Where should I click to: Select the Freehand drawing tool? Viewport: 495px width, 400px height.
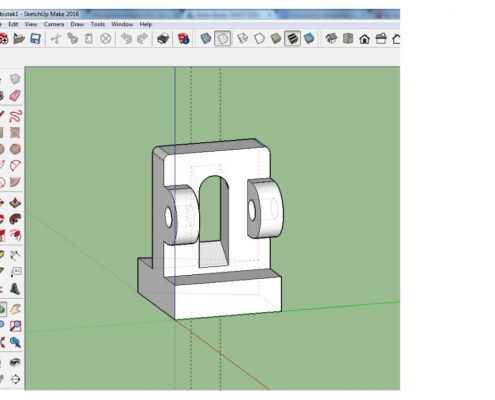pyautogui.click(x=15, y=116)
